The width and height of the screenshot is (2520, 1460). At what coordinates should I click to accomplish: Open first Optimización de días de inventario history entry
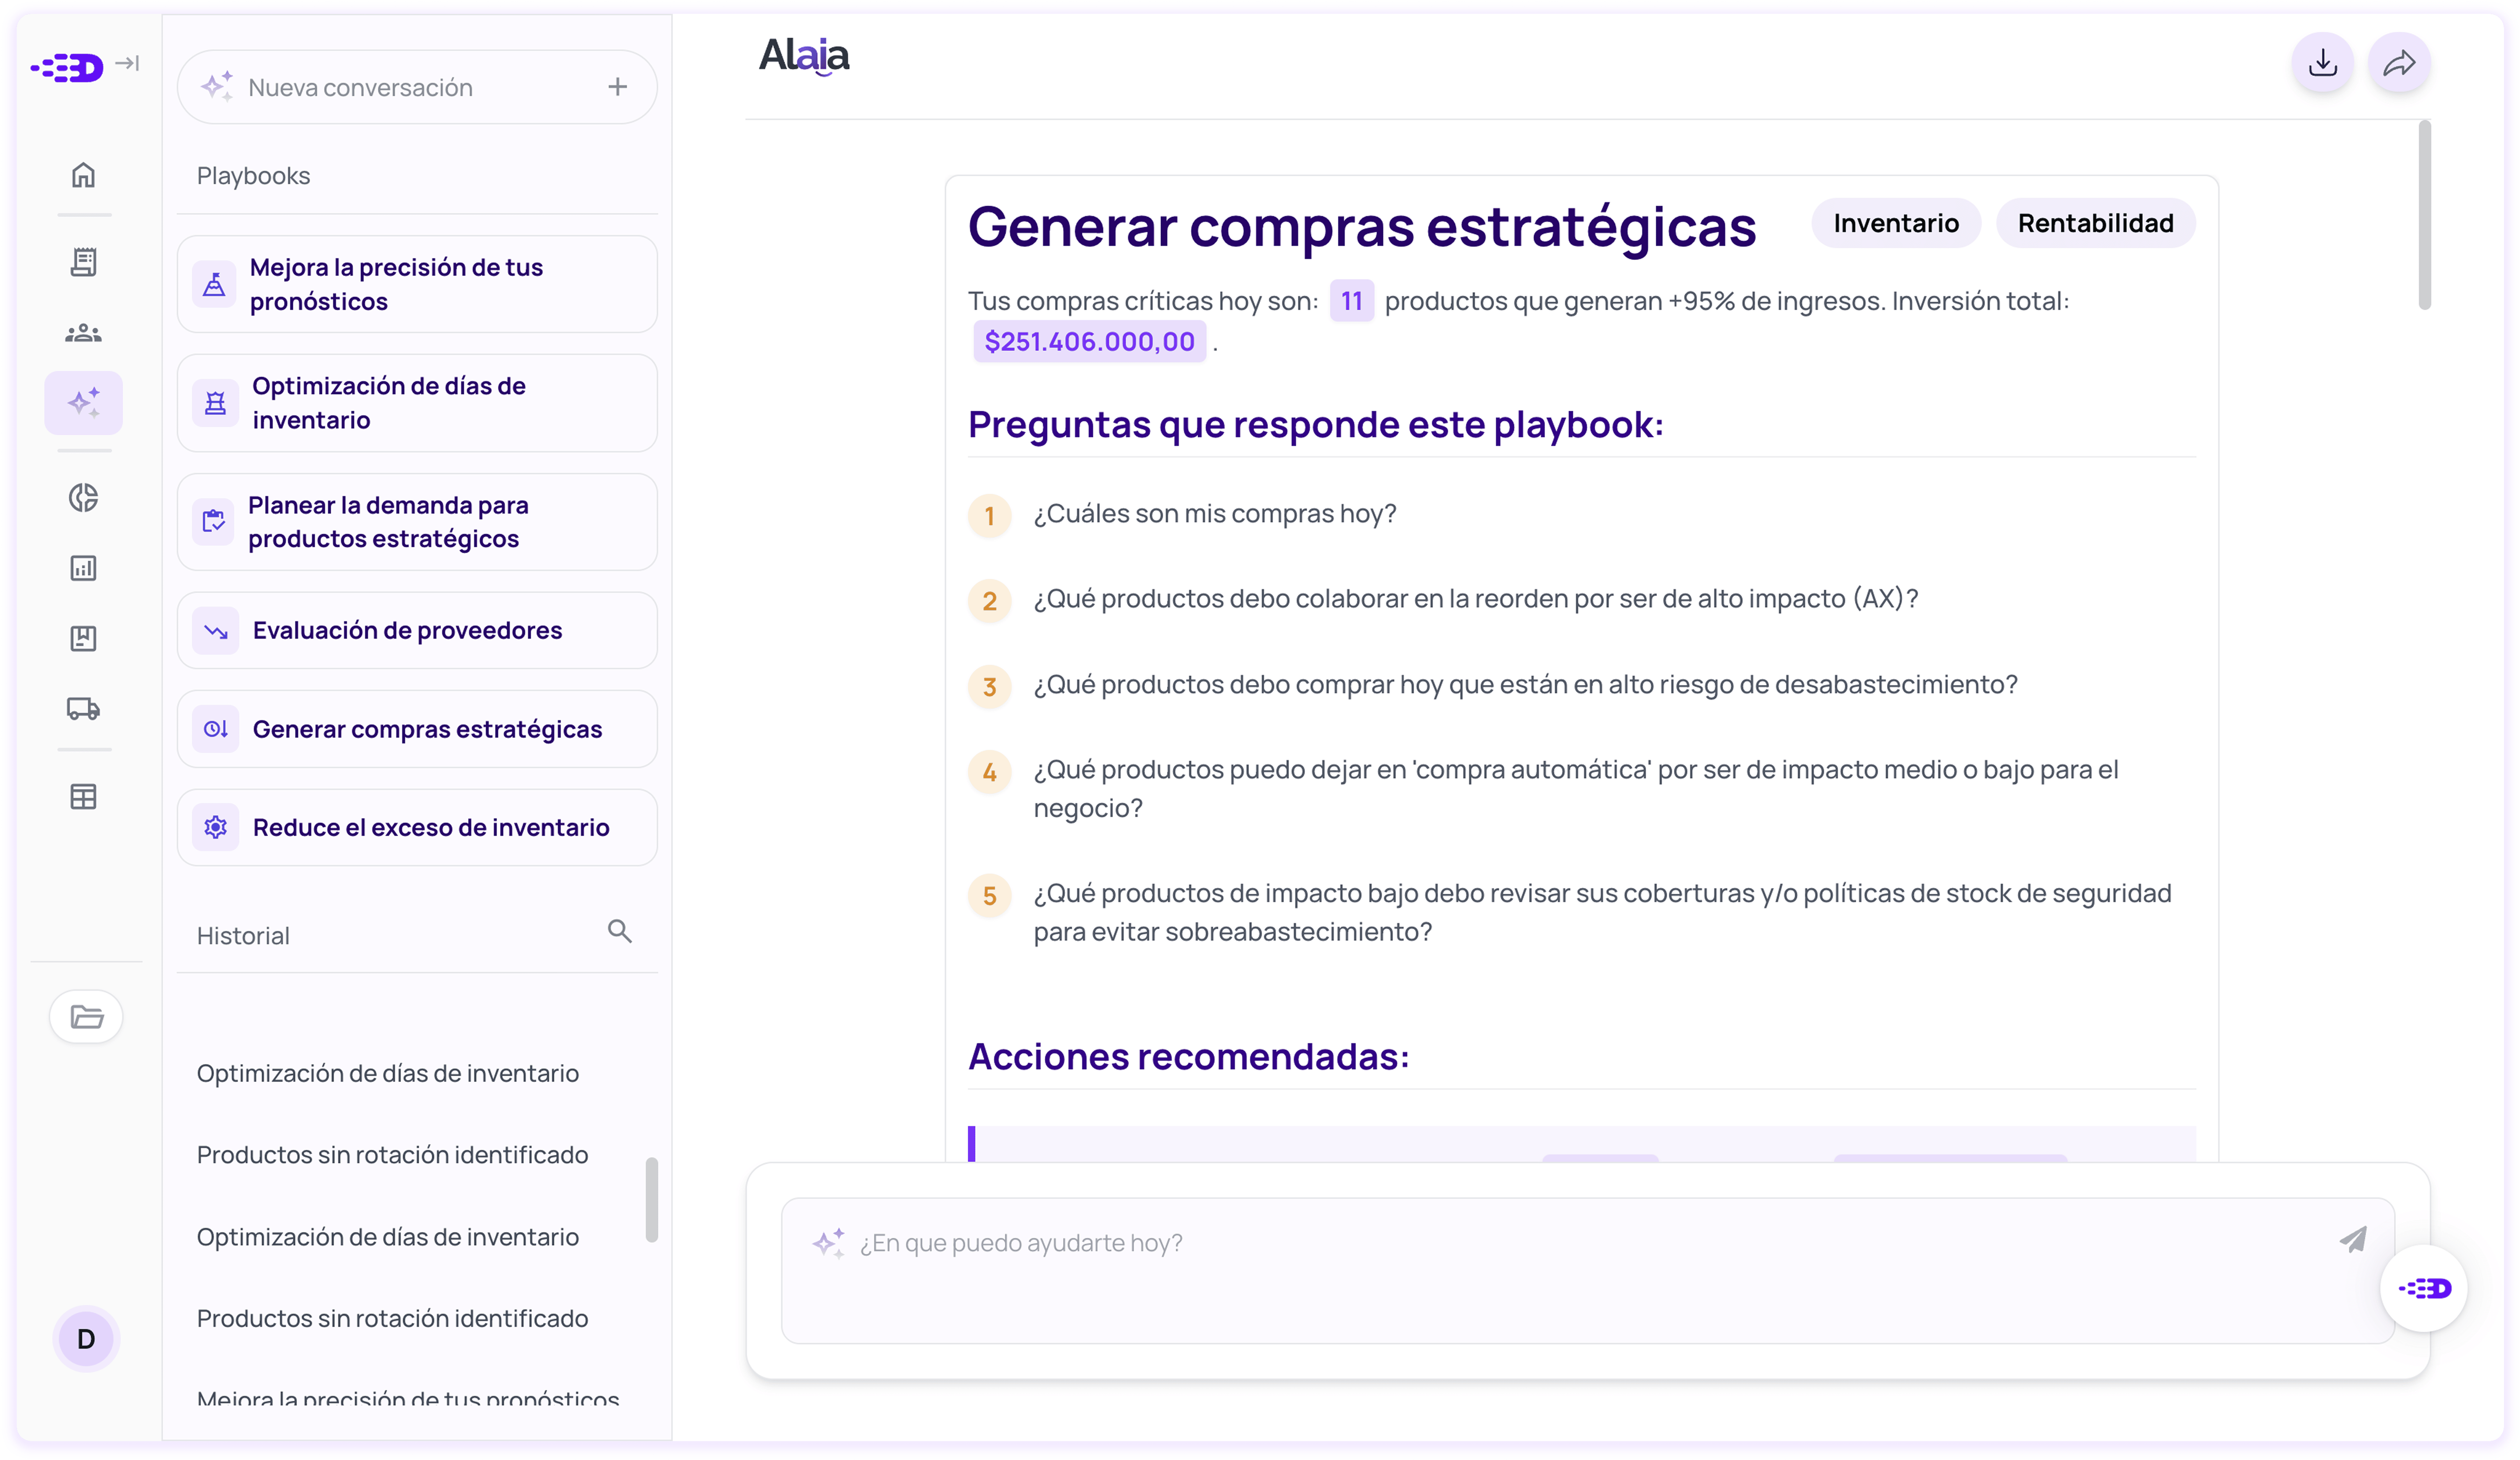[388, 1073]
